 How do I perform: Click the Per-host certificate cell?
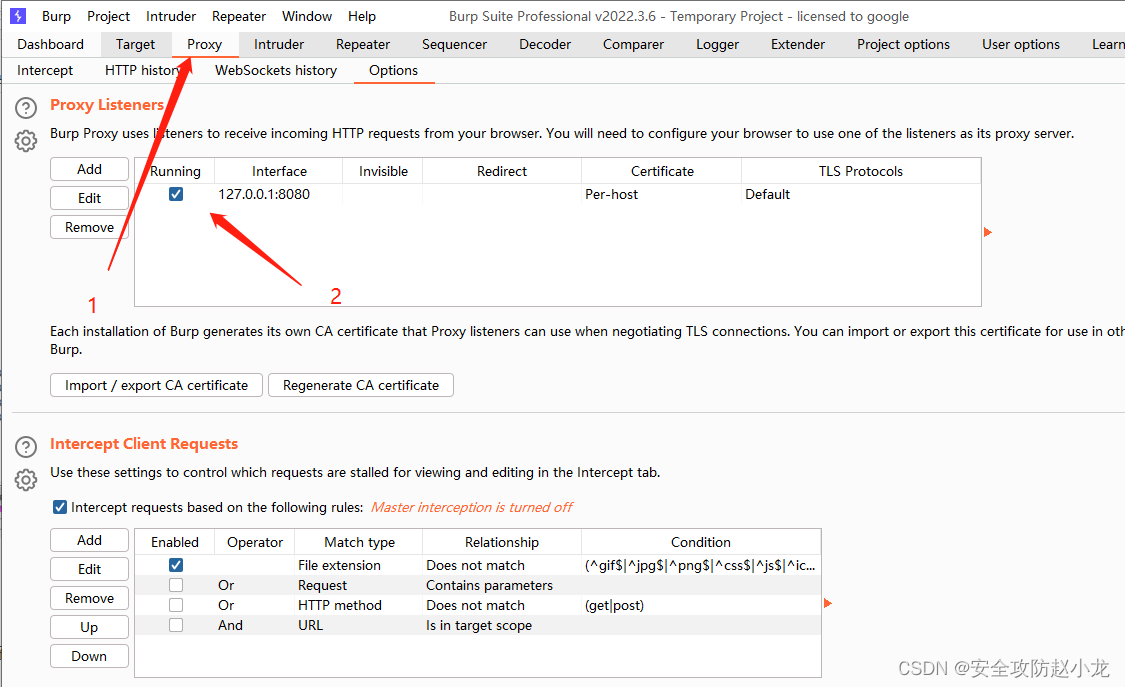coord(661,194)
